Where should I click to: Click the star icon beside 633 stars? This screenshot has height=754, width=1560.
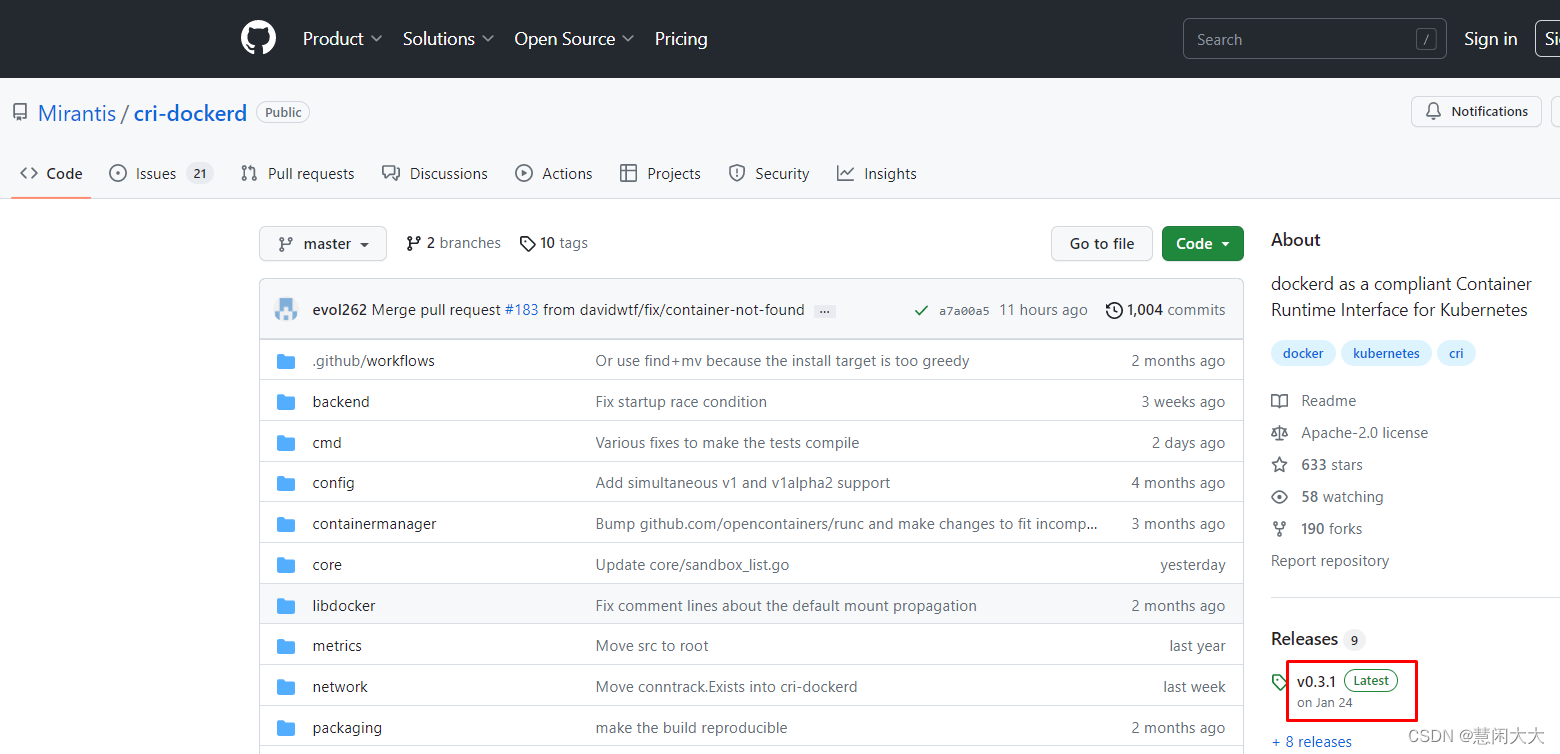tap(1279, 465)
